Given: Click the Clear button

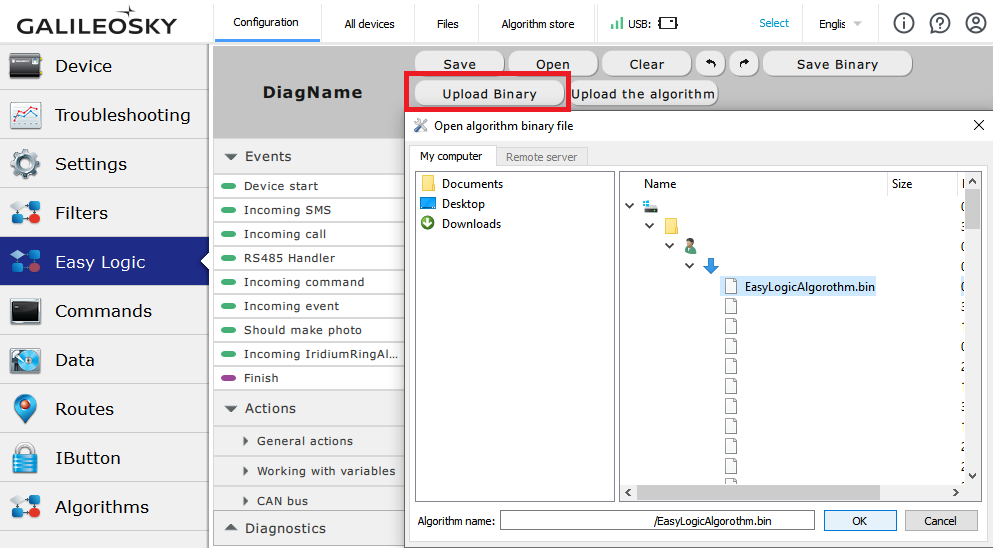Looking at the screenshot, I should click(x=647, y=64).
